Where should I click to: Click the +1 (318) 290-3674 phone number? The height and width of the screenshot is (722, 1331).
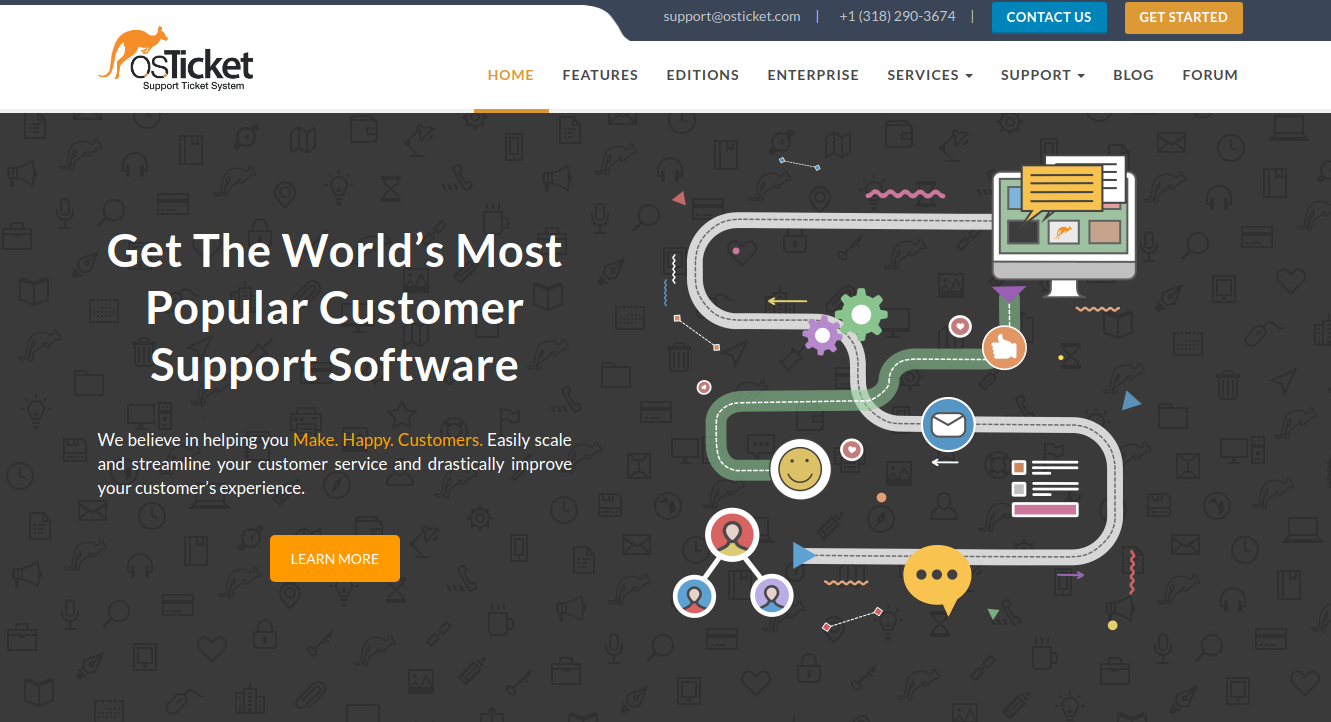click(897, 16)
